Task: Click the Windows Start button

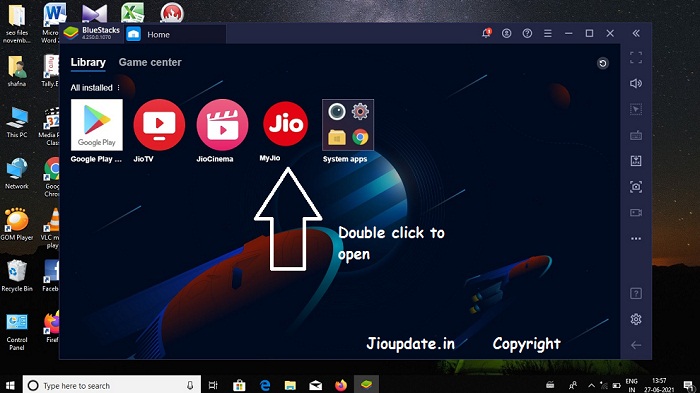Action: tap(10, 385)
